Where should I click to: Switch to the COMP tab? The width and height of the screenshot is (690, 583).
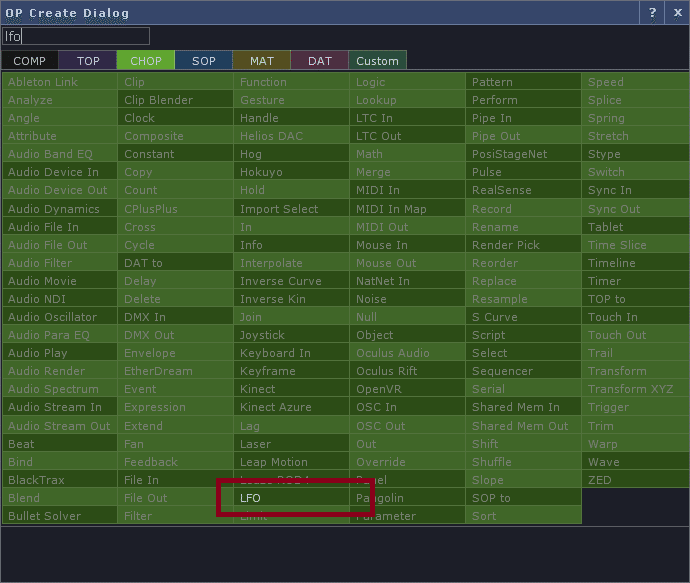pyautogui.click(x=29, y=61)
